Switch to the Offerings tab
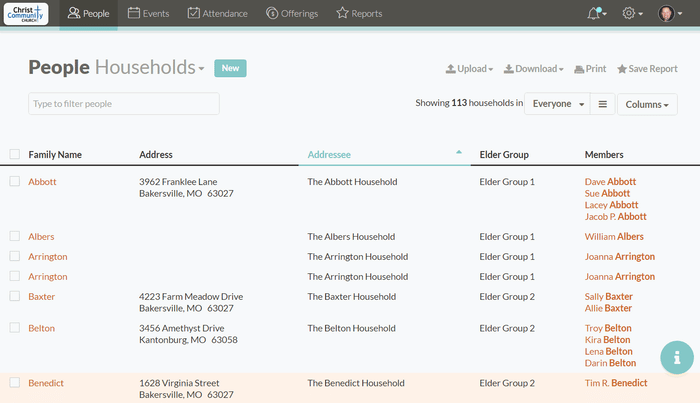The height and width of the screenshot is (403, 700). click(292, 13)
